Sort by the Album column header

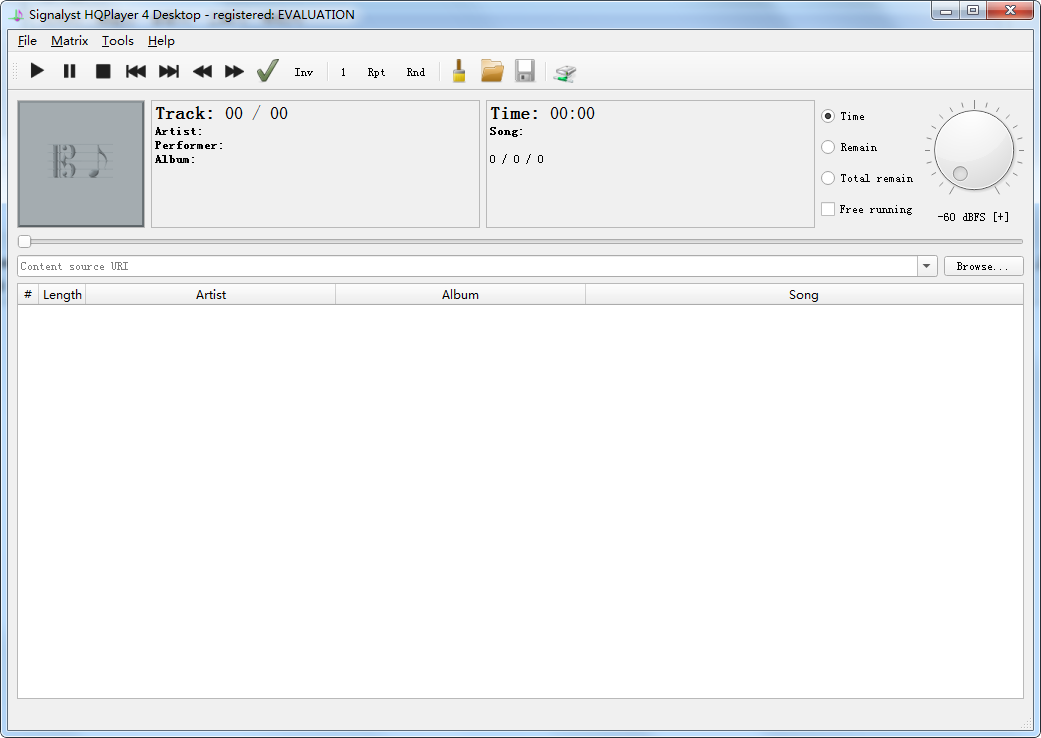pos(460,295)
